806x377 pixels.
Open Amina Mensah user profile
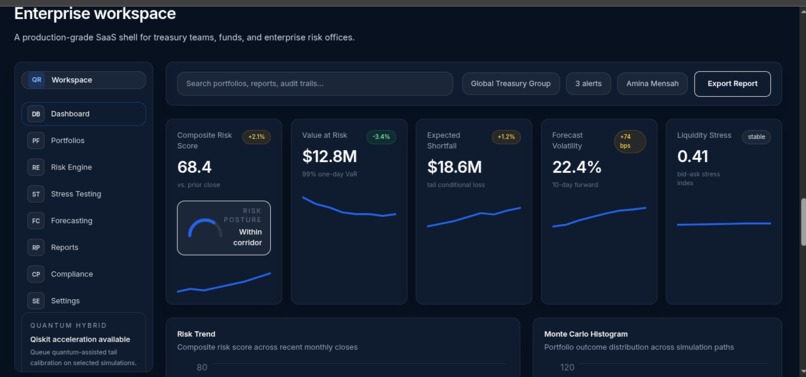[652, 84]
